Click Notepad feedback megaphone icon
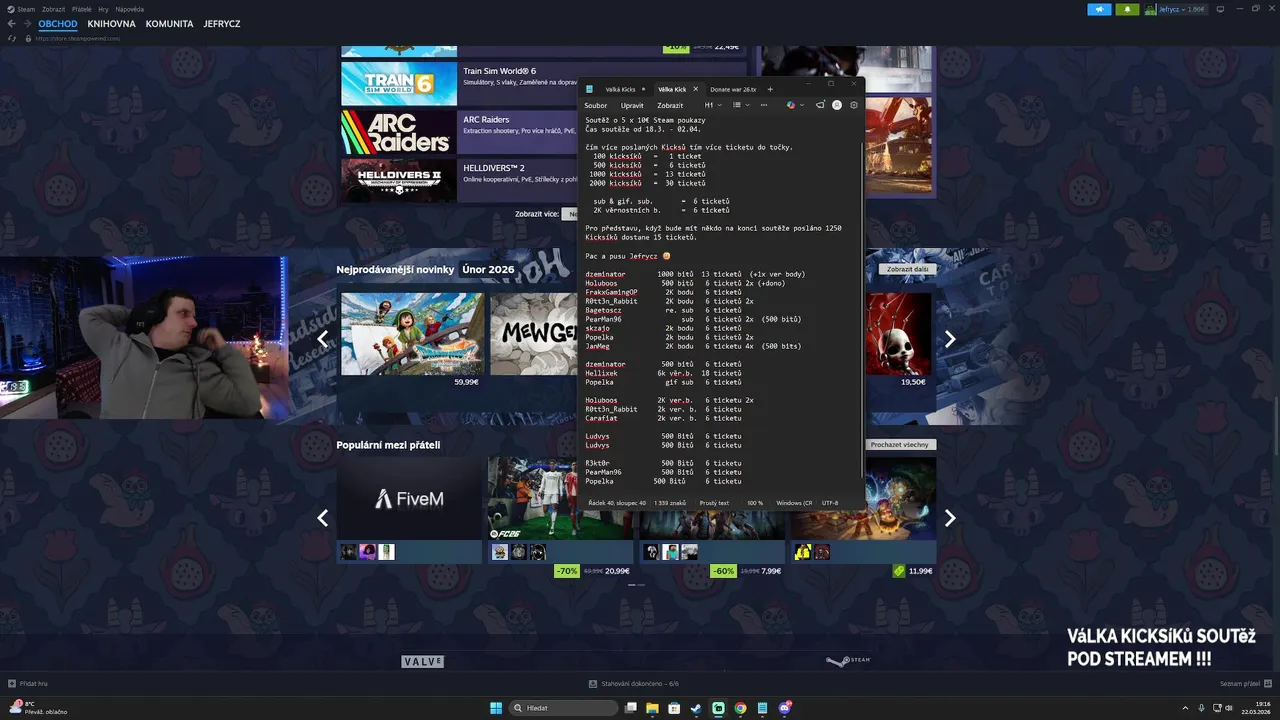1280x720 pixels. (820, 105)
